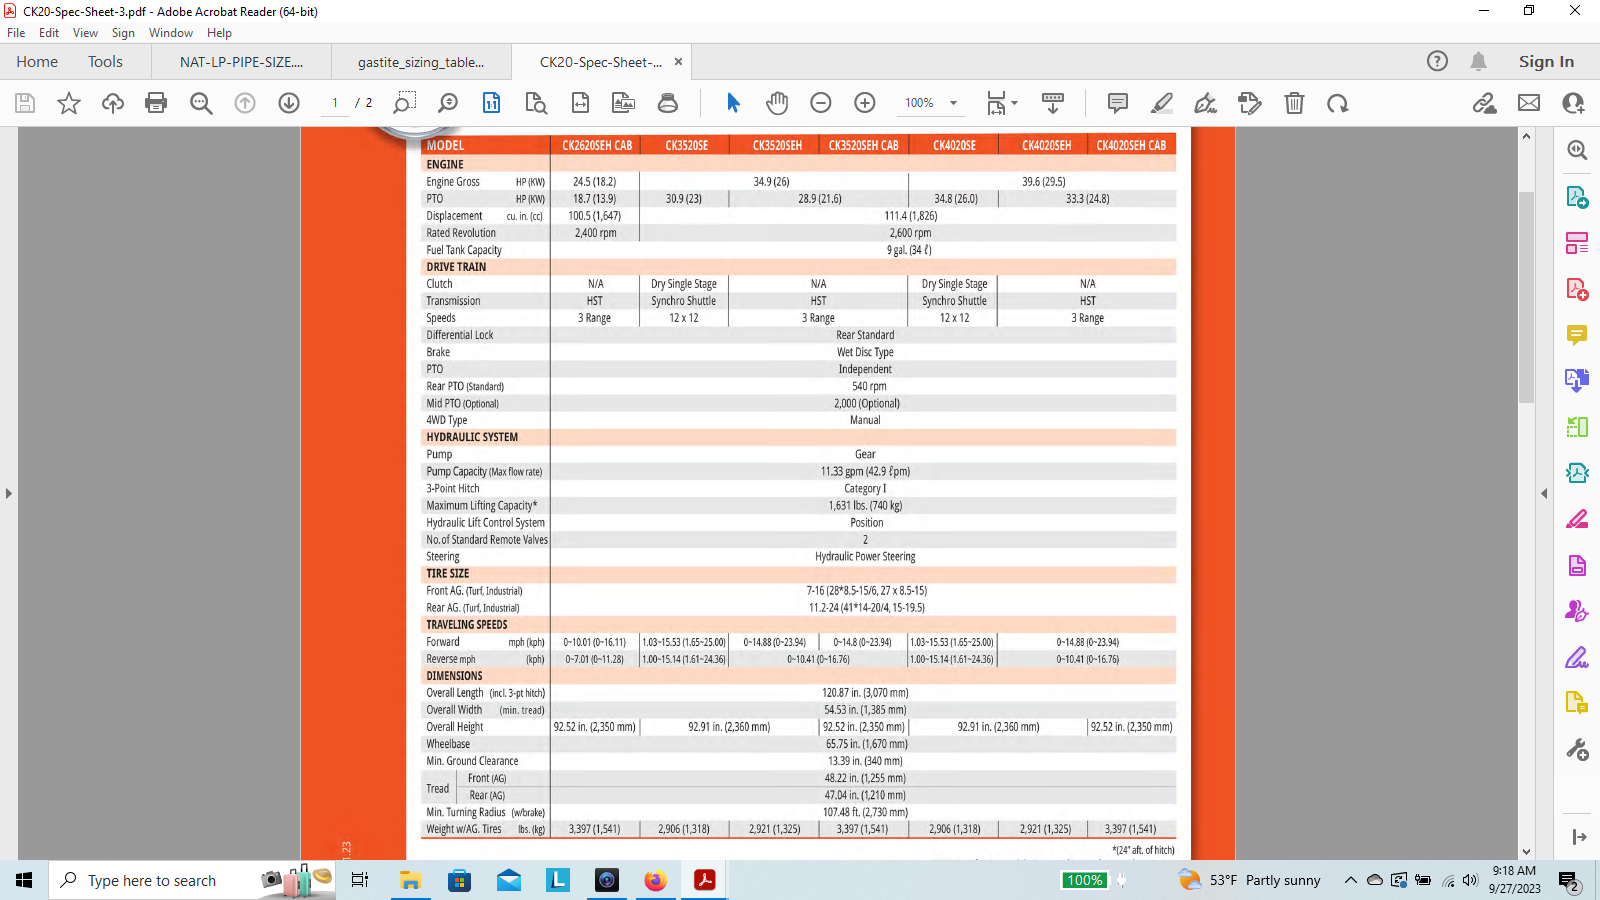The height and width of the screenshot is (900, 1600).
Task: Go to next page arrow
Action: click(289, 103)
